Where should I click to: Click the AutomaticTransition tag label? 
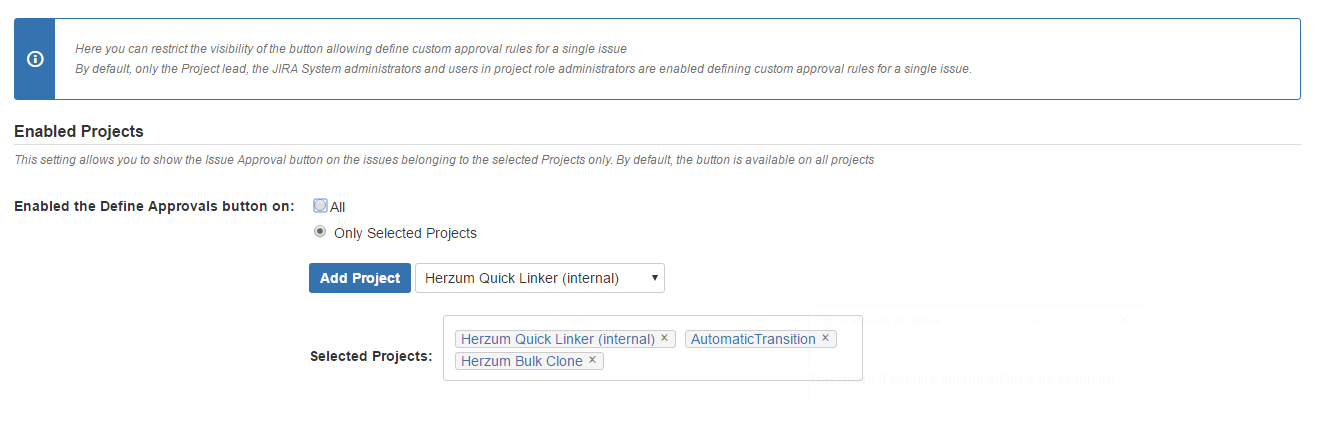click(x=753, y=339)
